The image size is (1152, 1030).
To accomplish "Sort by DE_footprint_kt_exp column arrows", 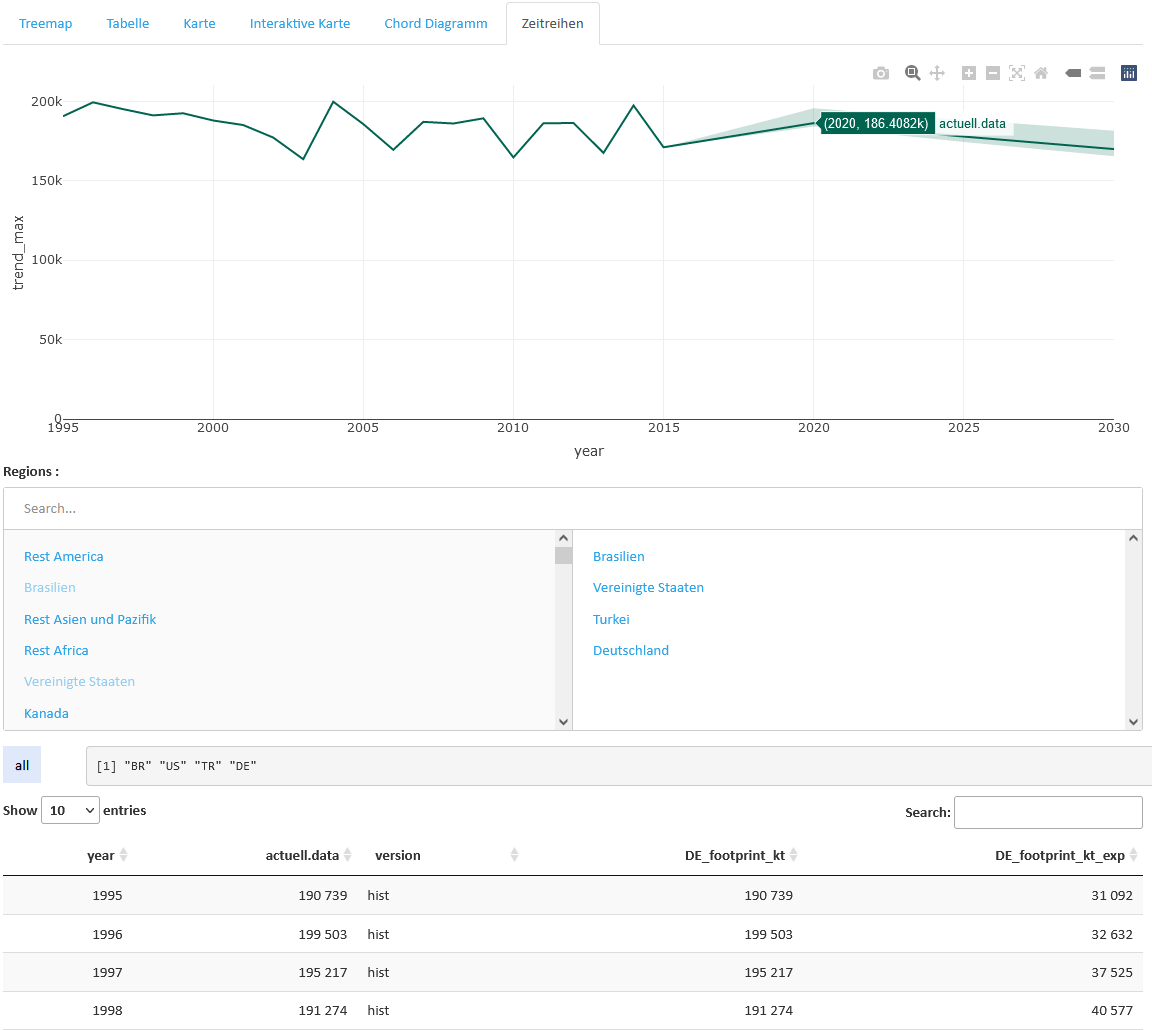I will coord(1134,854).
